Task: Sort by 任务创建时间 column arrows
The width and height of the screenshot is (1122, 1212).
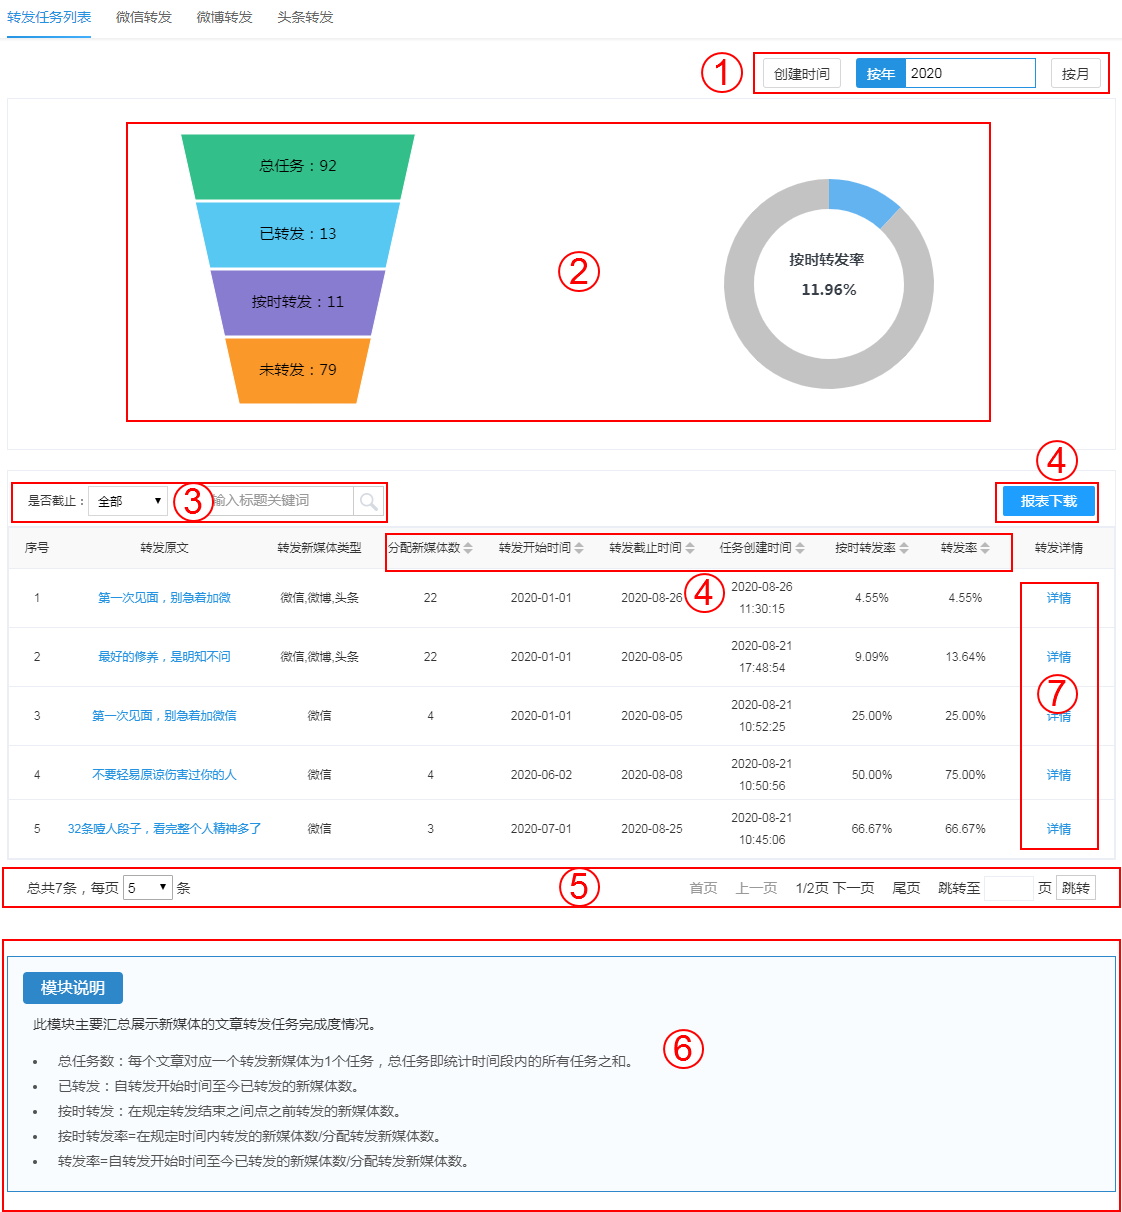Action: coord(800,548)
